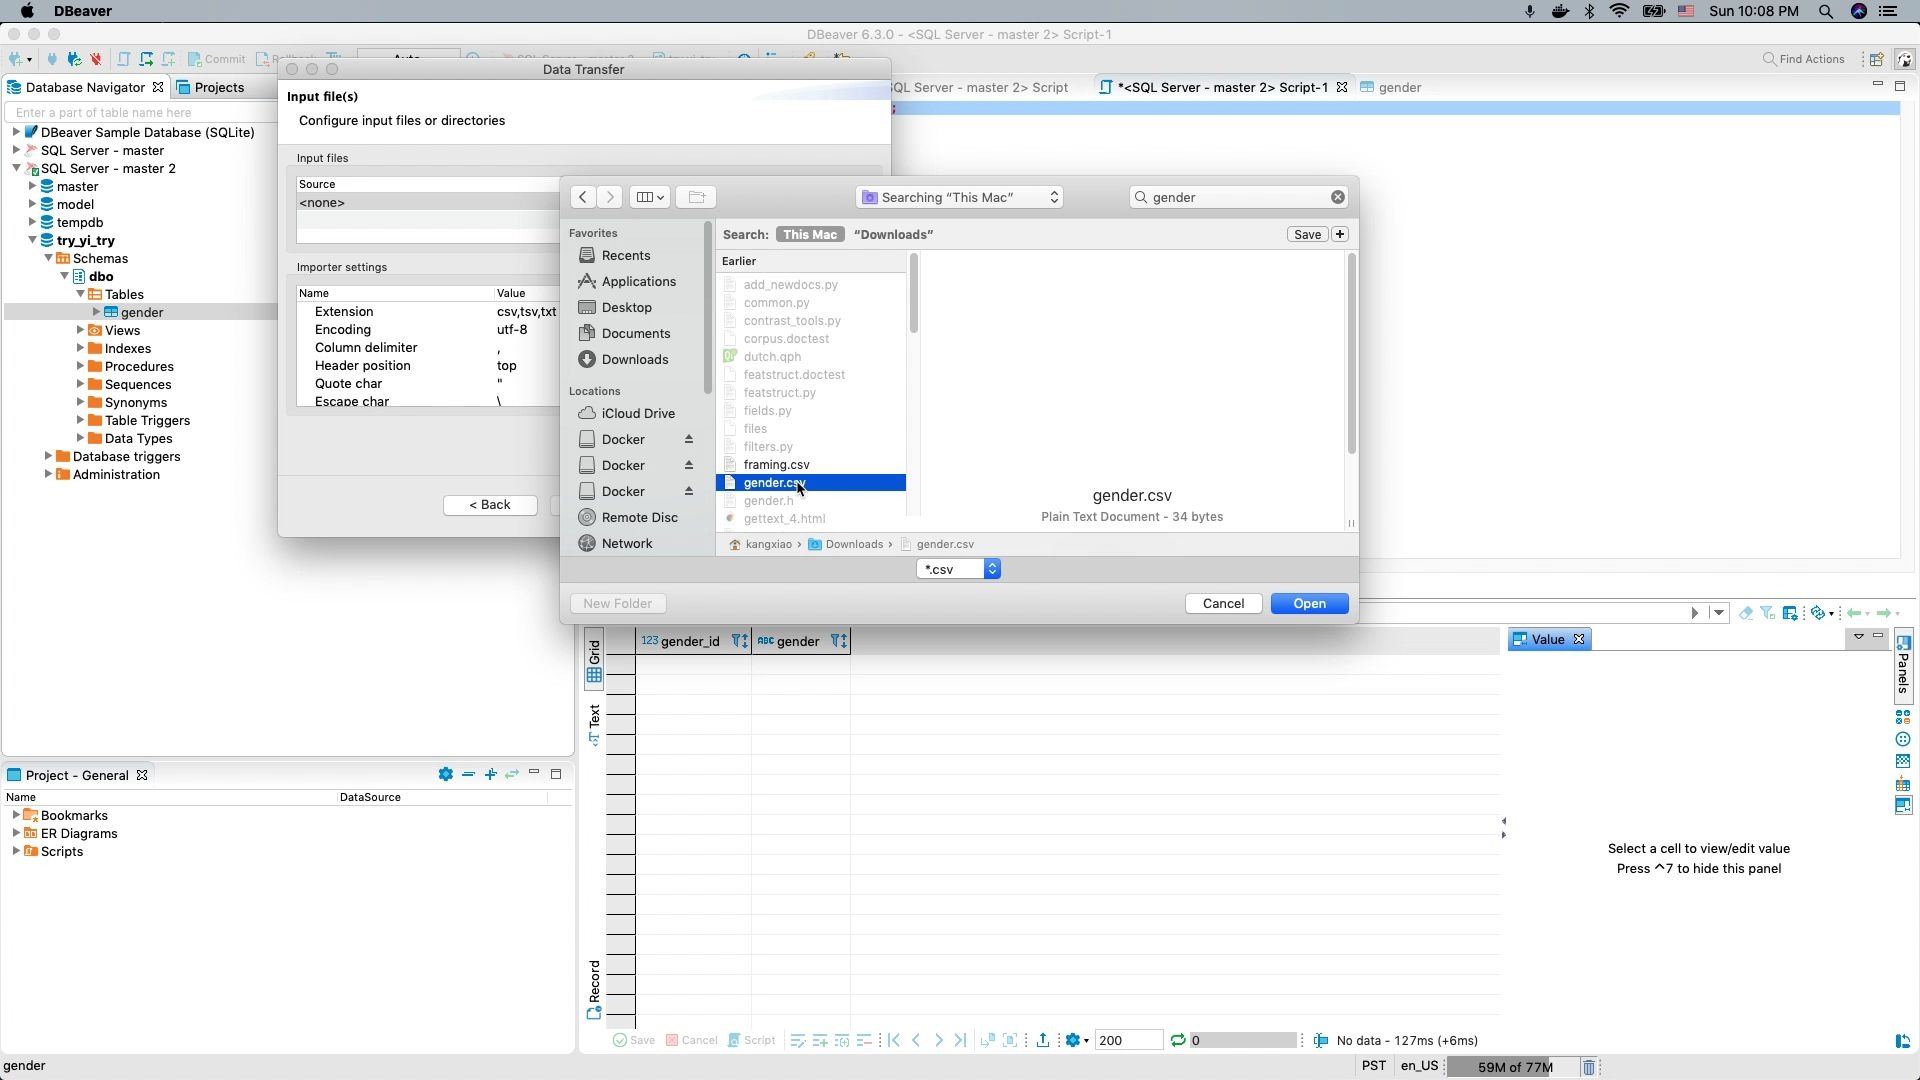Adjust the fetch size value field
Screen dimensions: 1920x1080
[1128, 1040]
